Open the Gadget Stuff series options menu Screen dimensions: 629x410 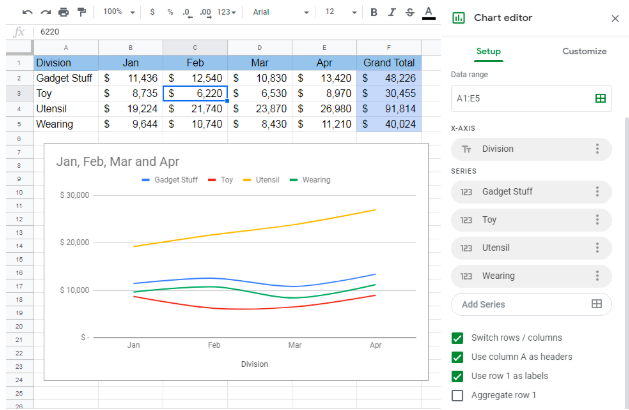tap(597, 191)
